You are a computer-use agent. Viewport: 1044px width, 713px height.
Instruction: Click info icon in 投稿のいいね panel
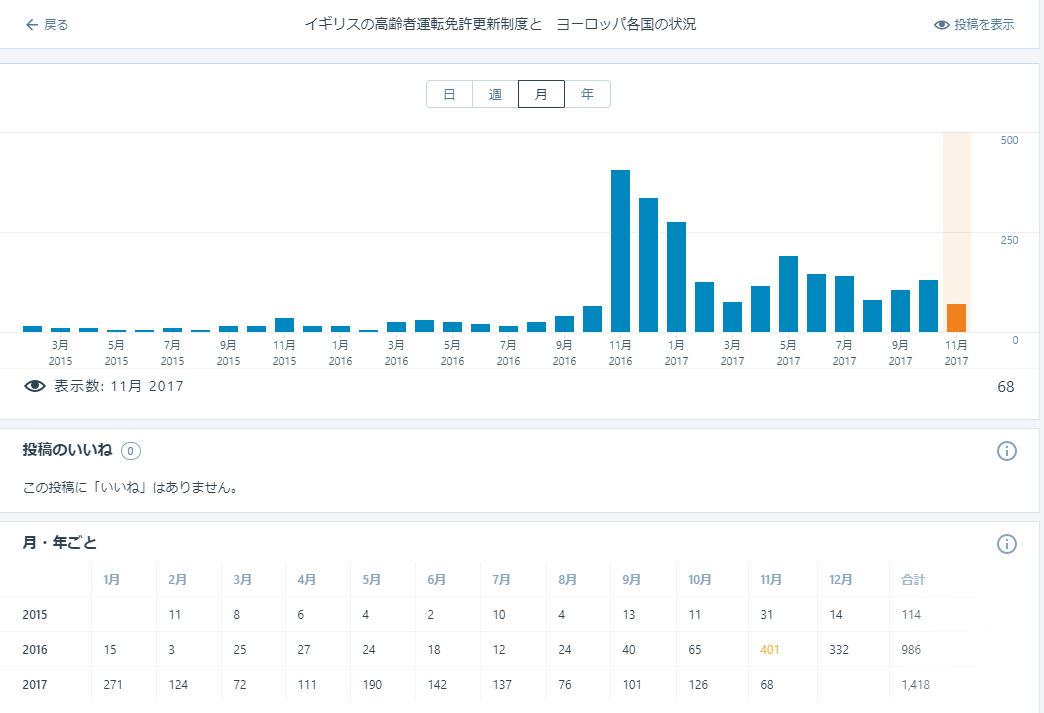pyautogui.click(x=1006, y=451)
